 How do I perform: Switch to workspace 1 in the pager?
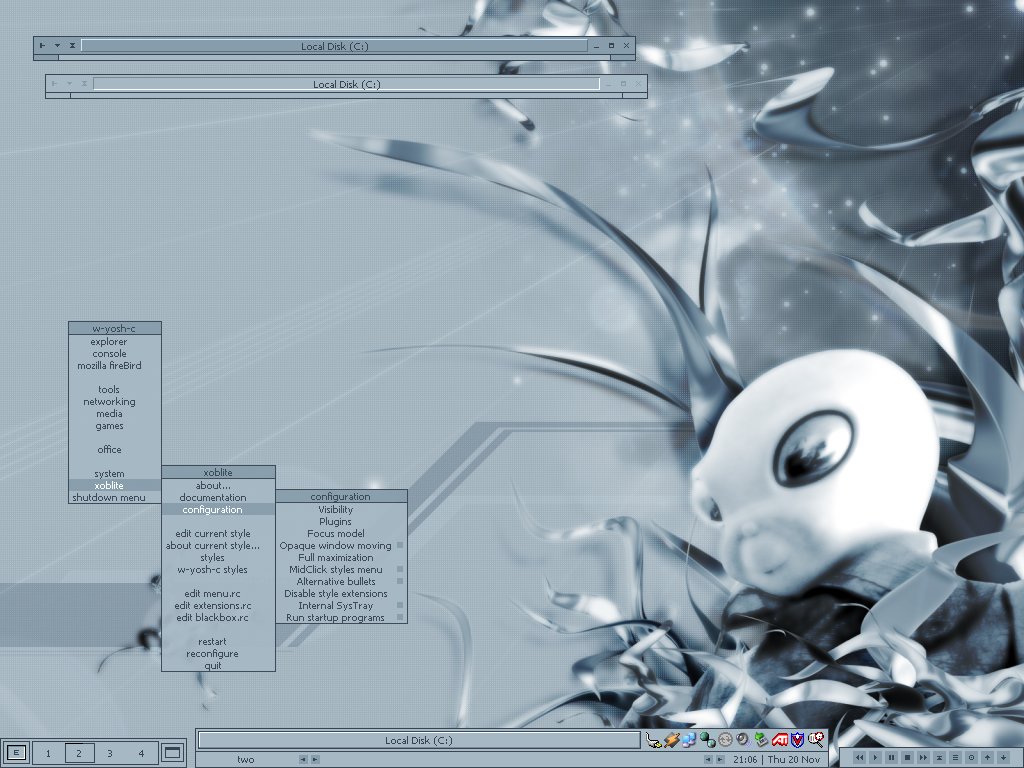pyautogui.click(x=48, y=753)
